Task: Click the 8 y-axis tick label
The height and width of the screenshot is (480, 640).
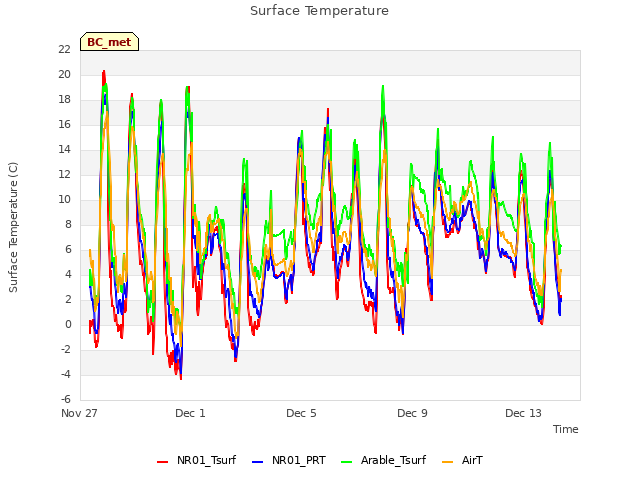Action: pyautogui.click(x=68, y=224)
